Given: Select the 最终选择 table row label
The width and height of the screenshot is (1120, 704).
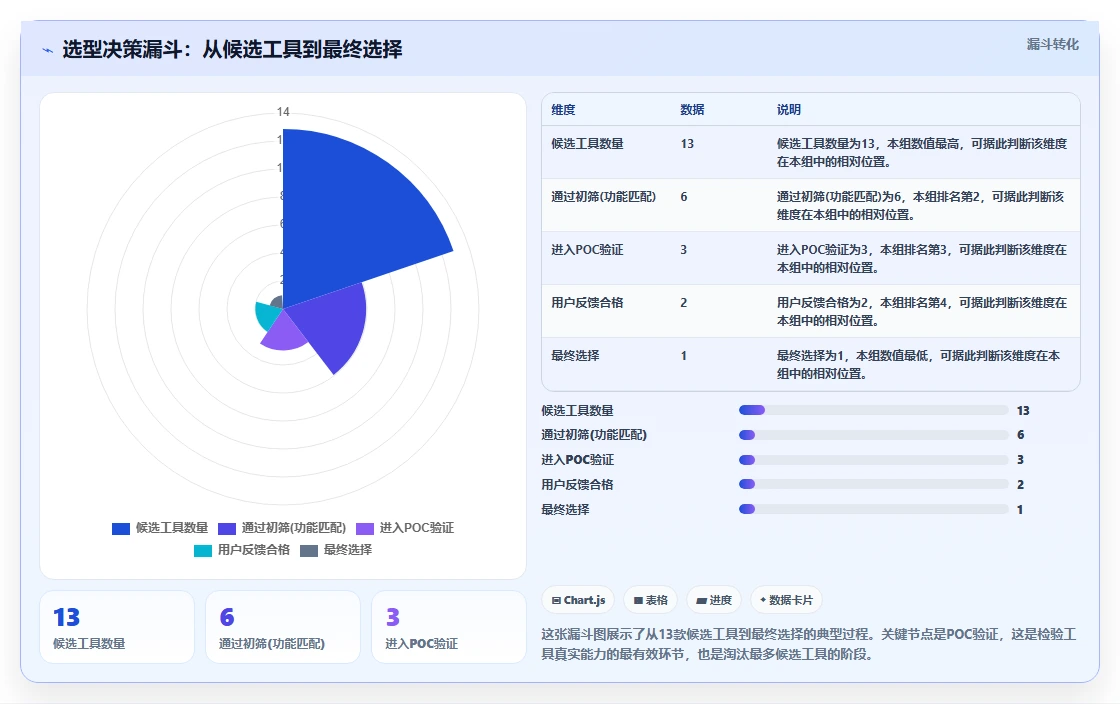Looking at the screenshot, I should [x=575, y=356].
